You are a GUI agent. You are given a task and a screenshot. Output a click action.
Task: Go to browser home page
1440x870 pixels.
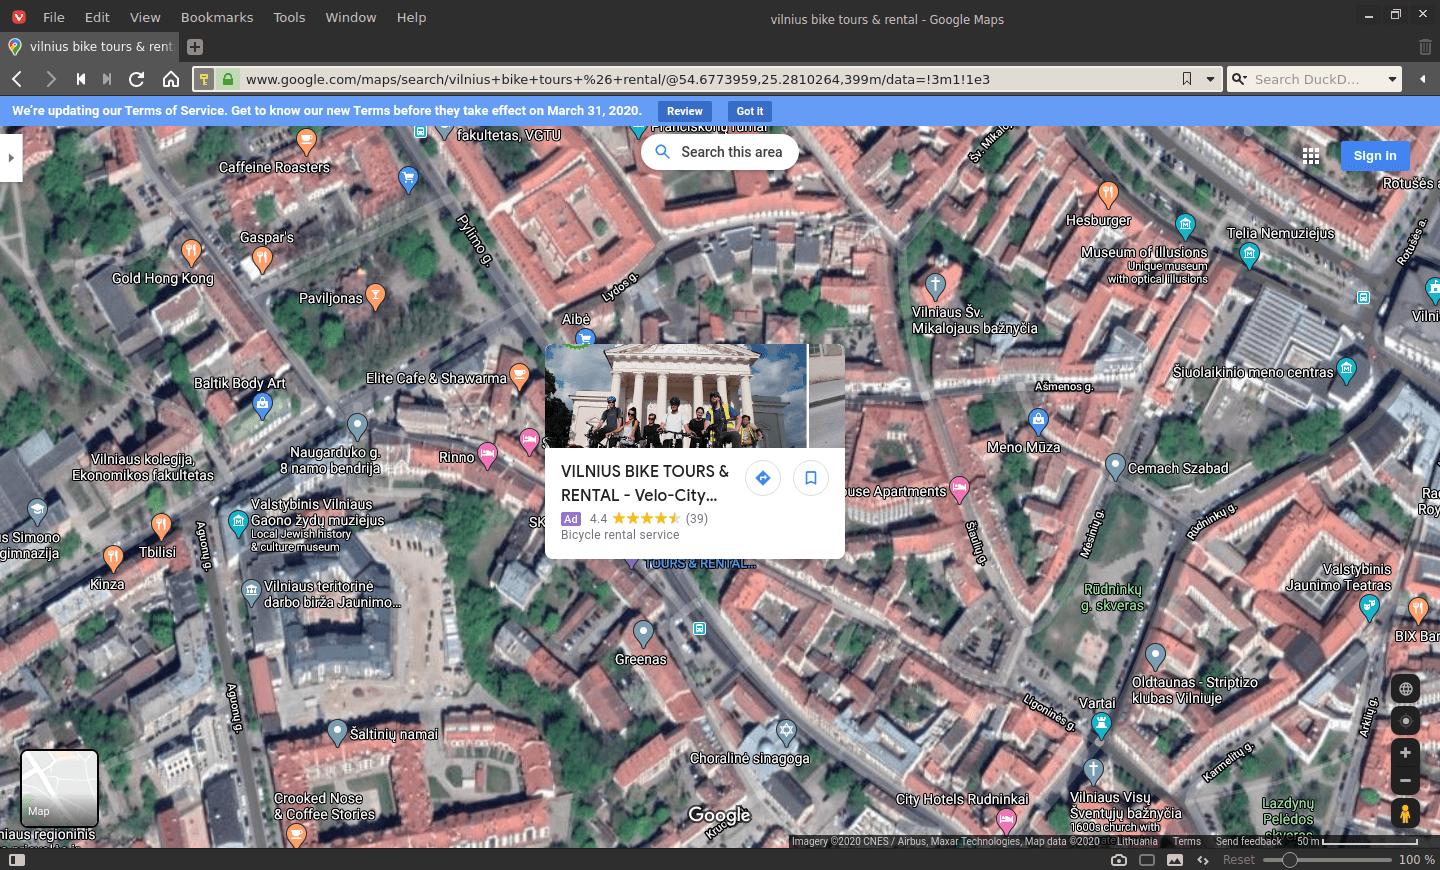[x=171, y=79]
